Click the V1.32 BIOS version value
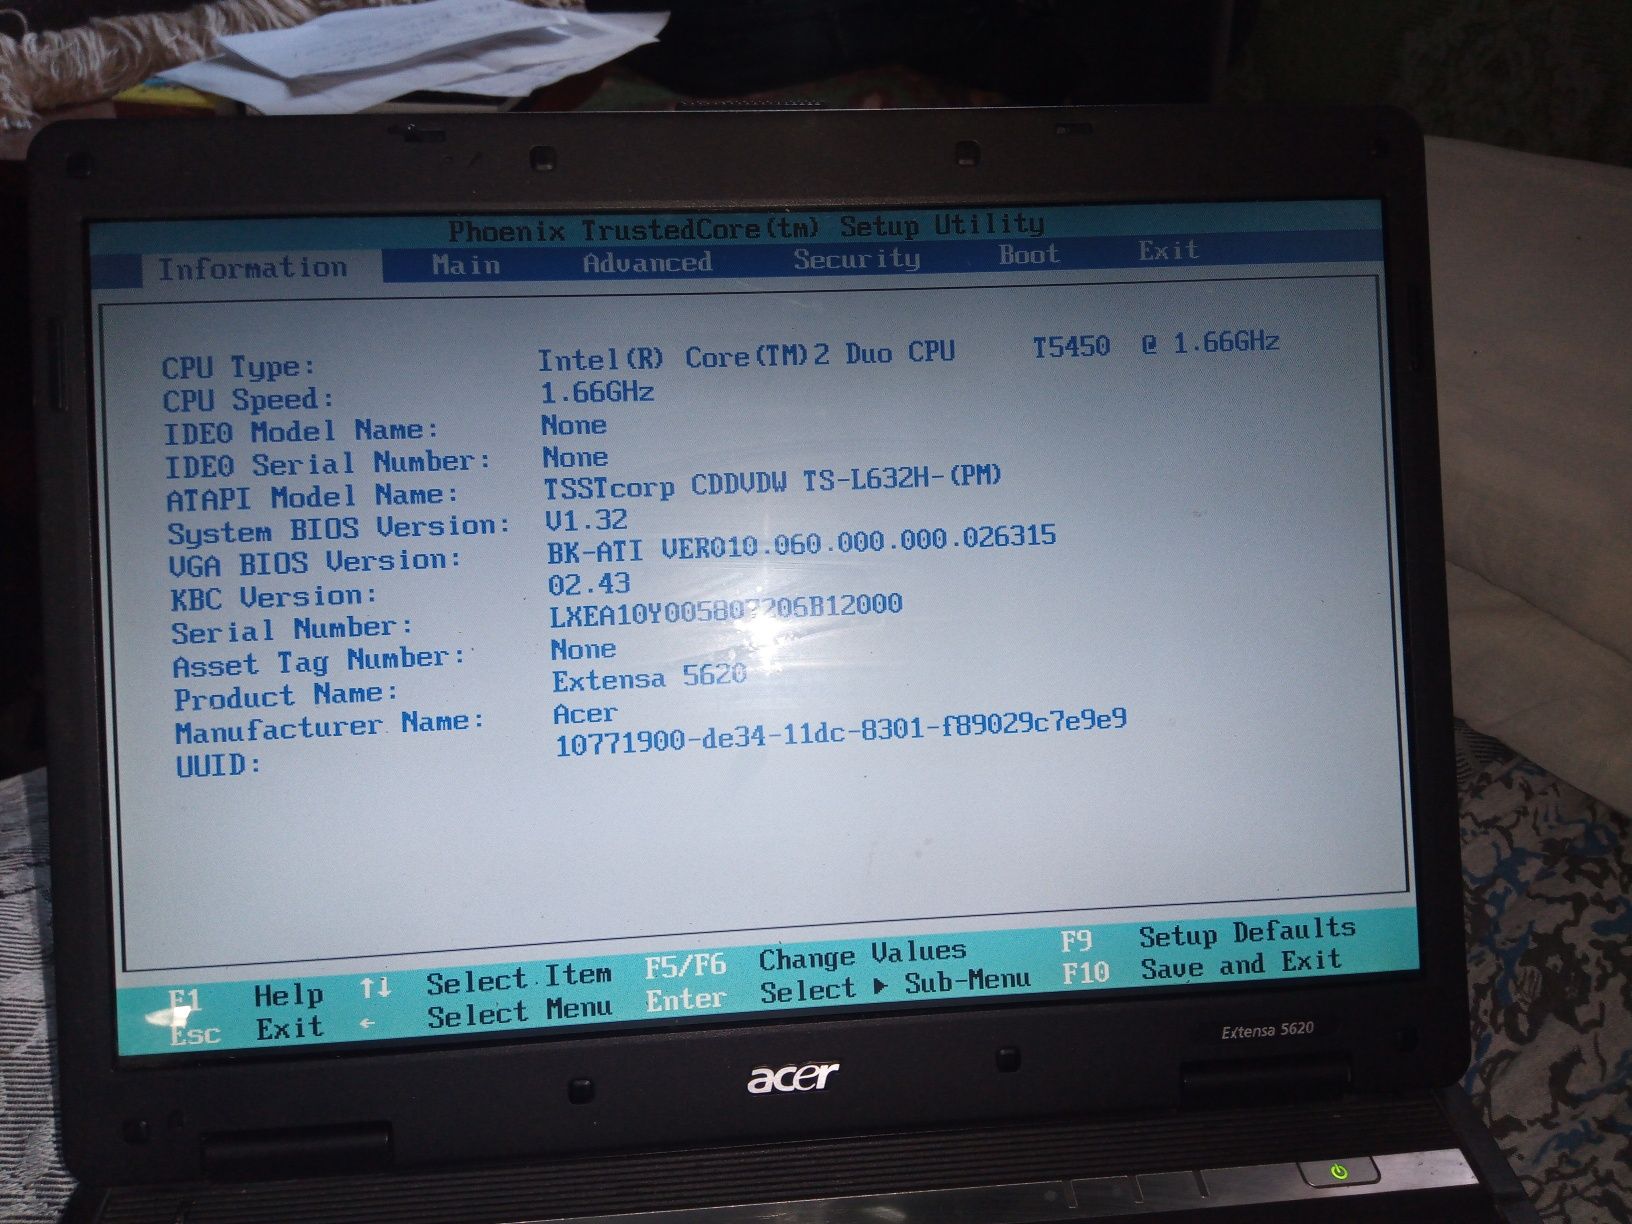Screen dimensions: 1632x1224 (586, 521)
